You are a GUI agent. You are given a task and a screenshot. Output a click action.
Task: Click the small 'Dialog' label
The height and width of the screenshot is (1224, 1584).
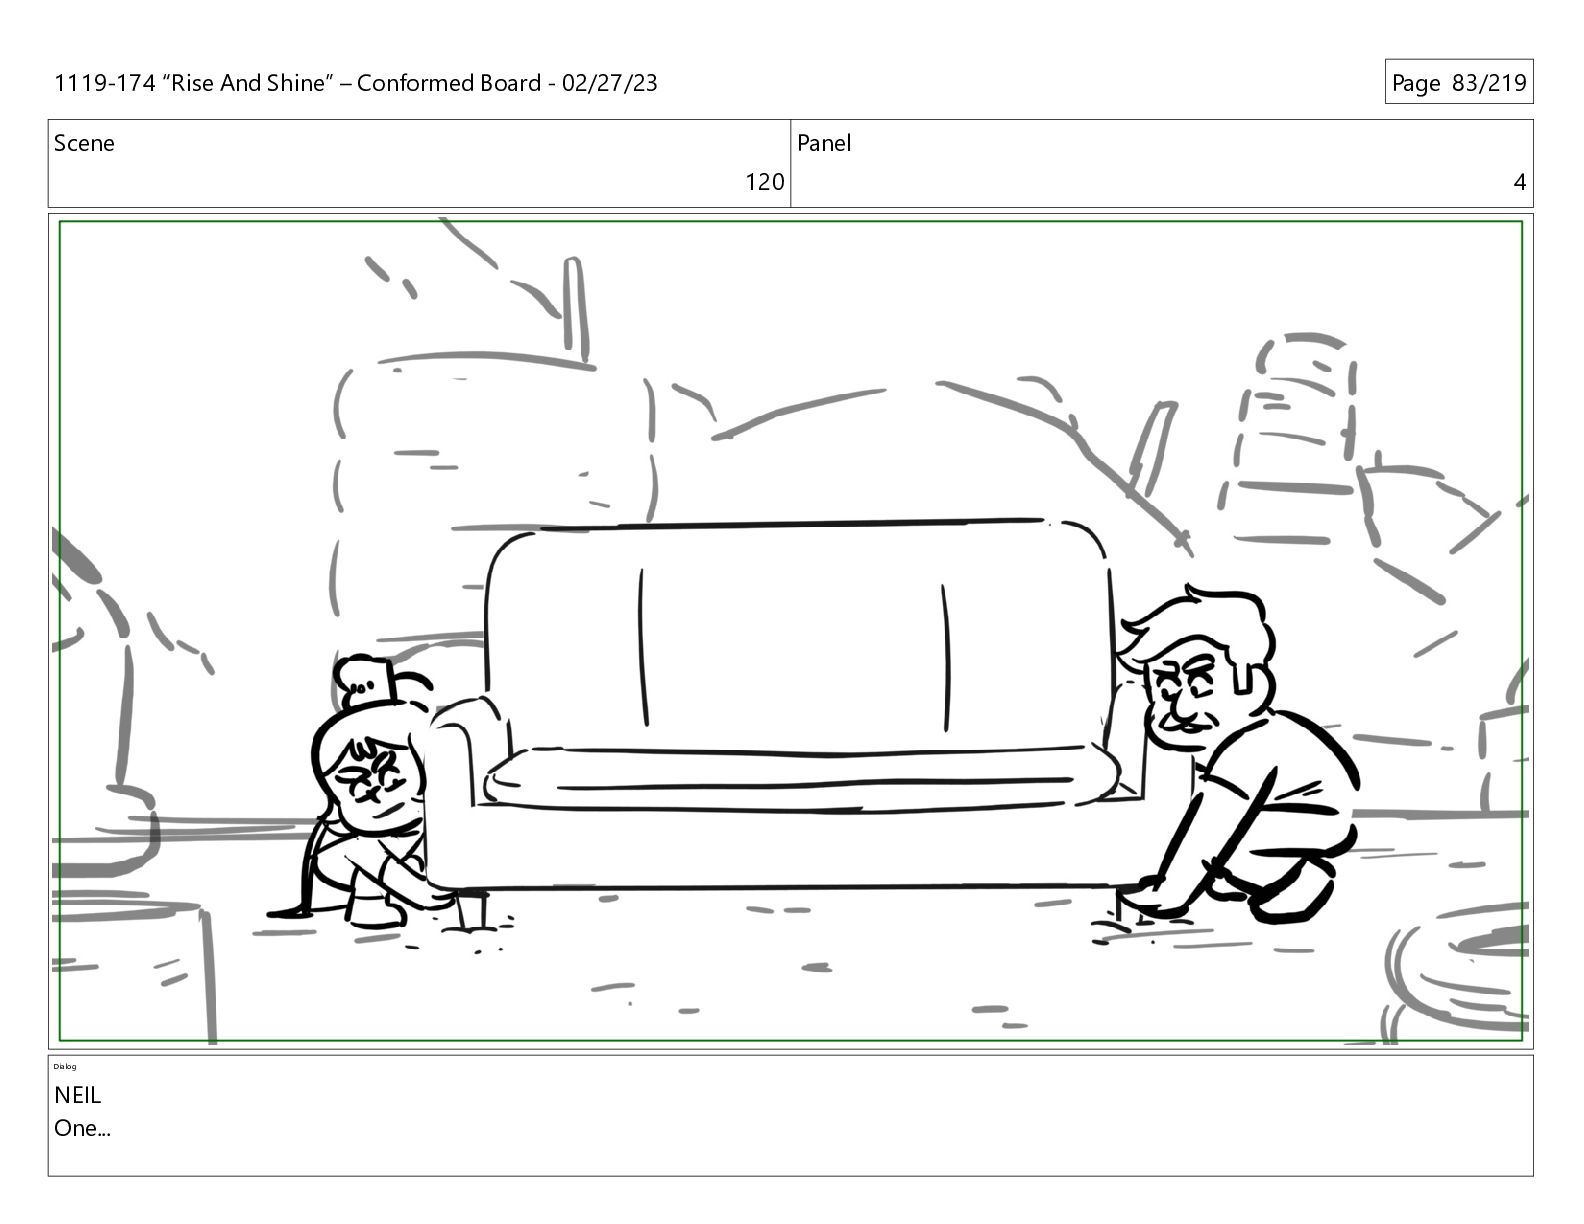(65, 1067)
